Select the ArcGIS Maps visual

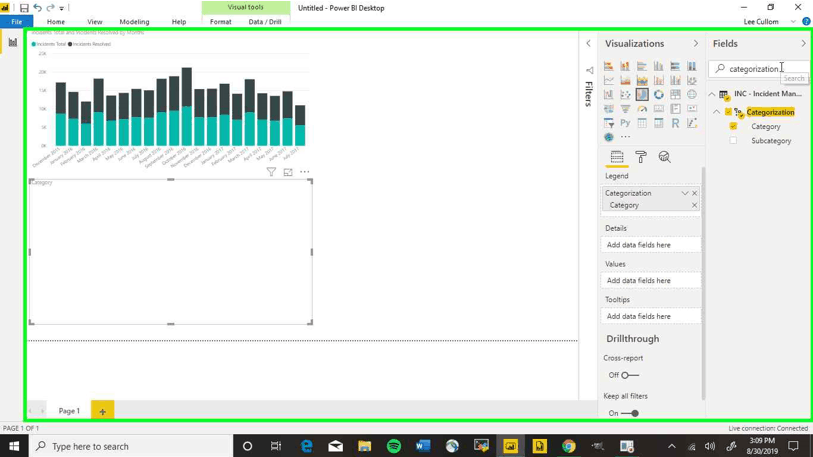tap(609, 137)
